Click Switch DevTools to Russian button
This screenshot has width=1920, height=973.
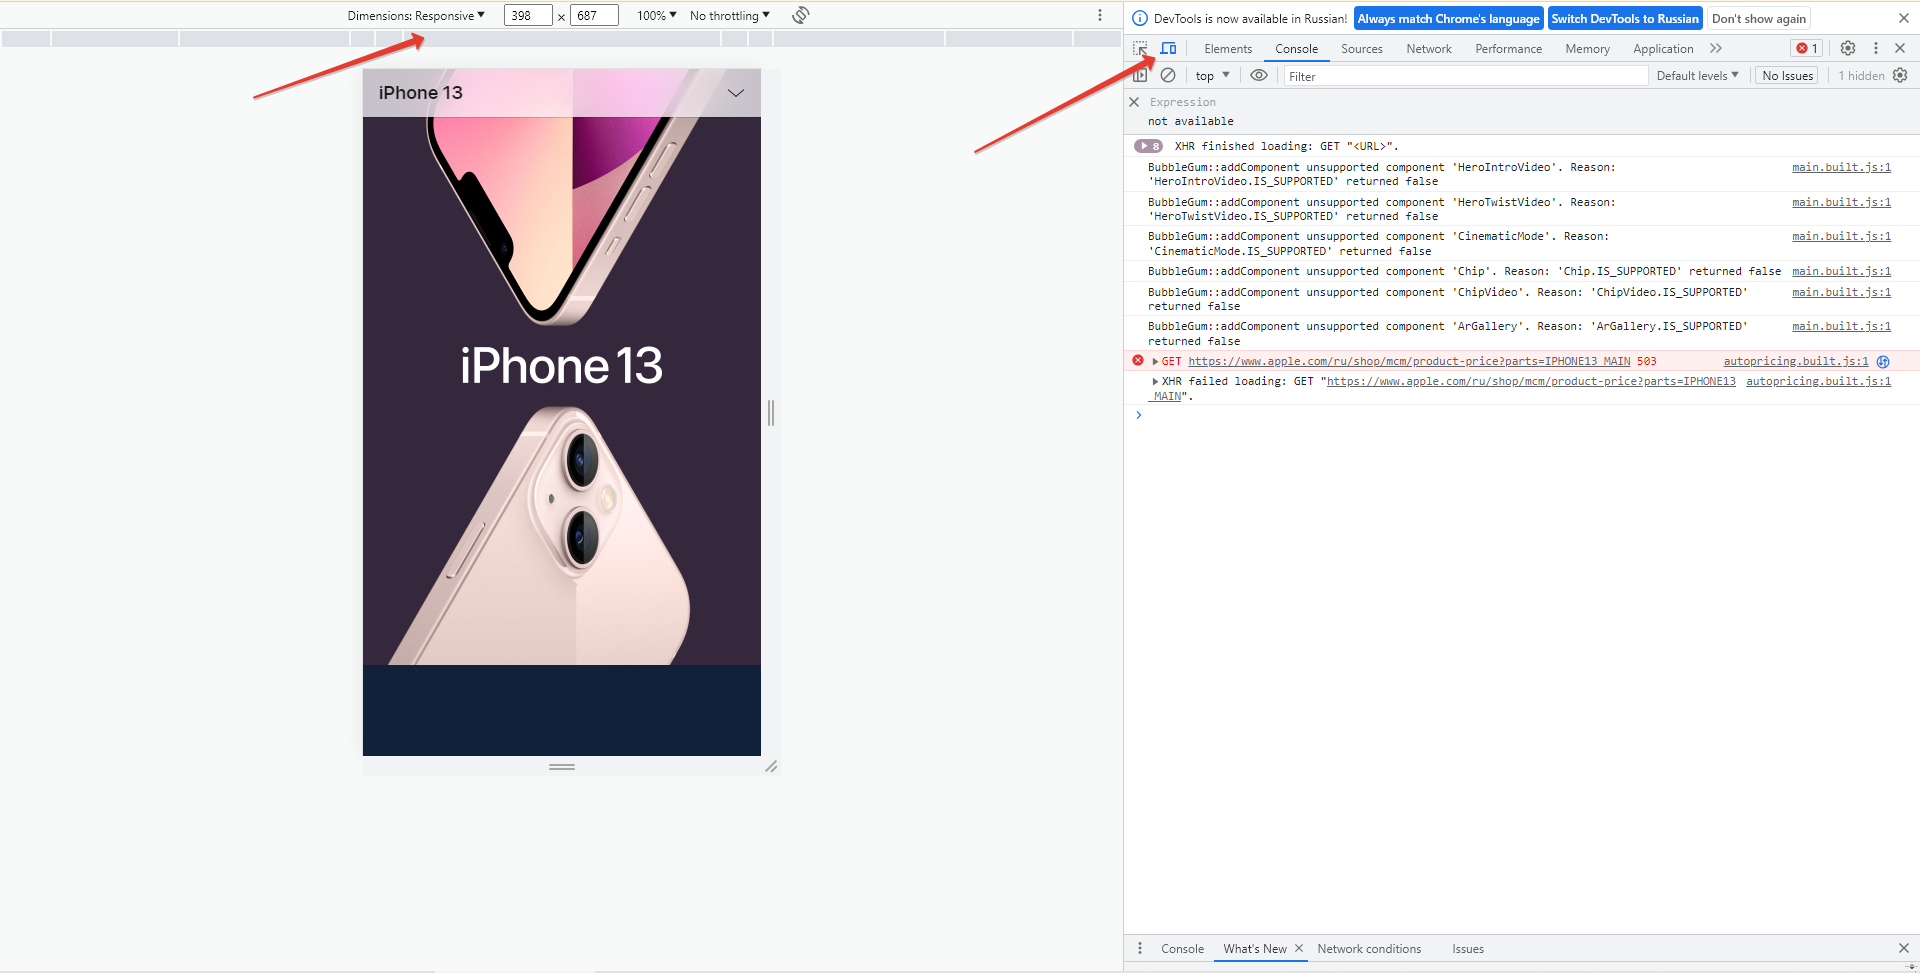(1624, 18)
